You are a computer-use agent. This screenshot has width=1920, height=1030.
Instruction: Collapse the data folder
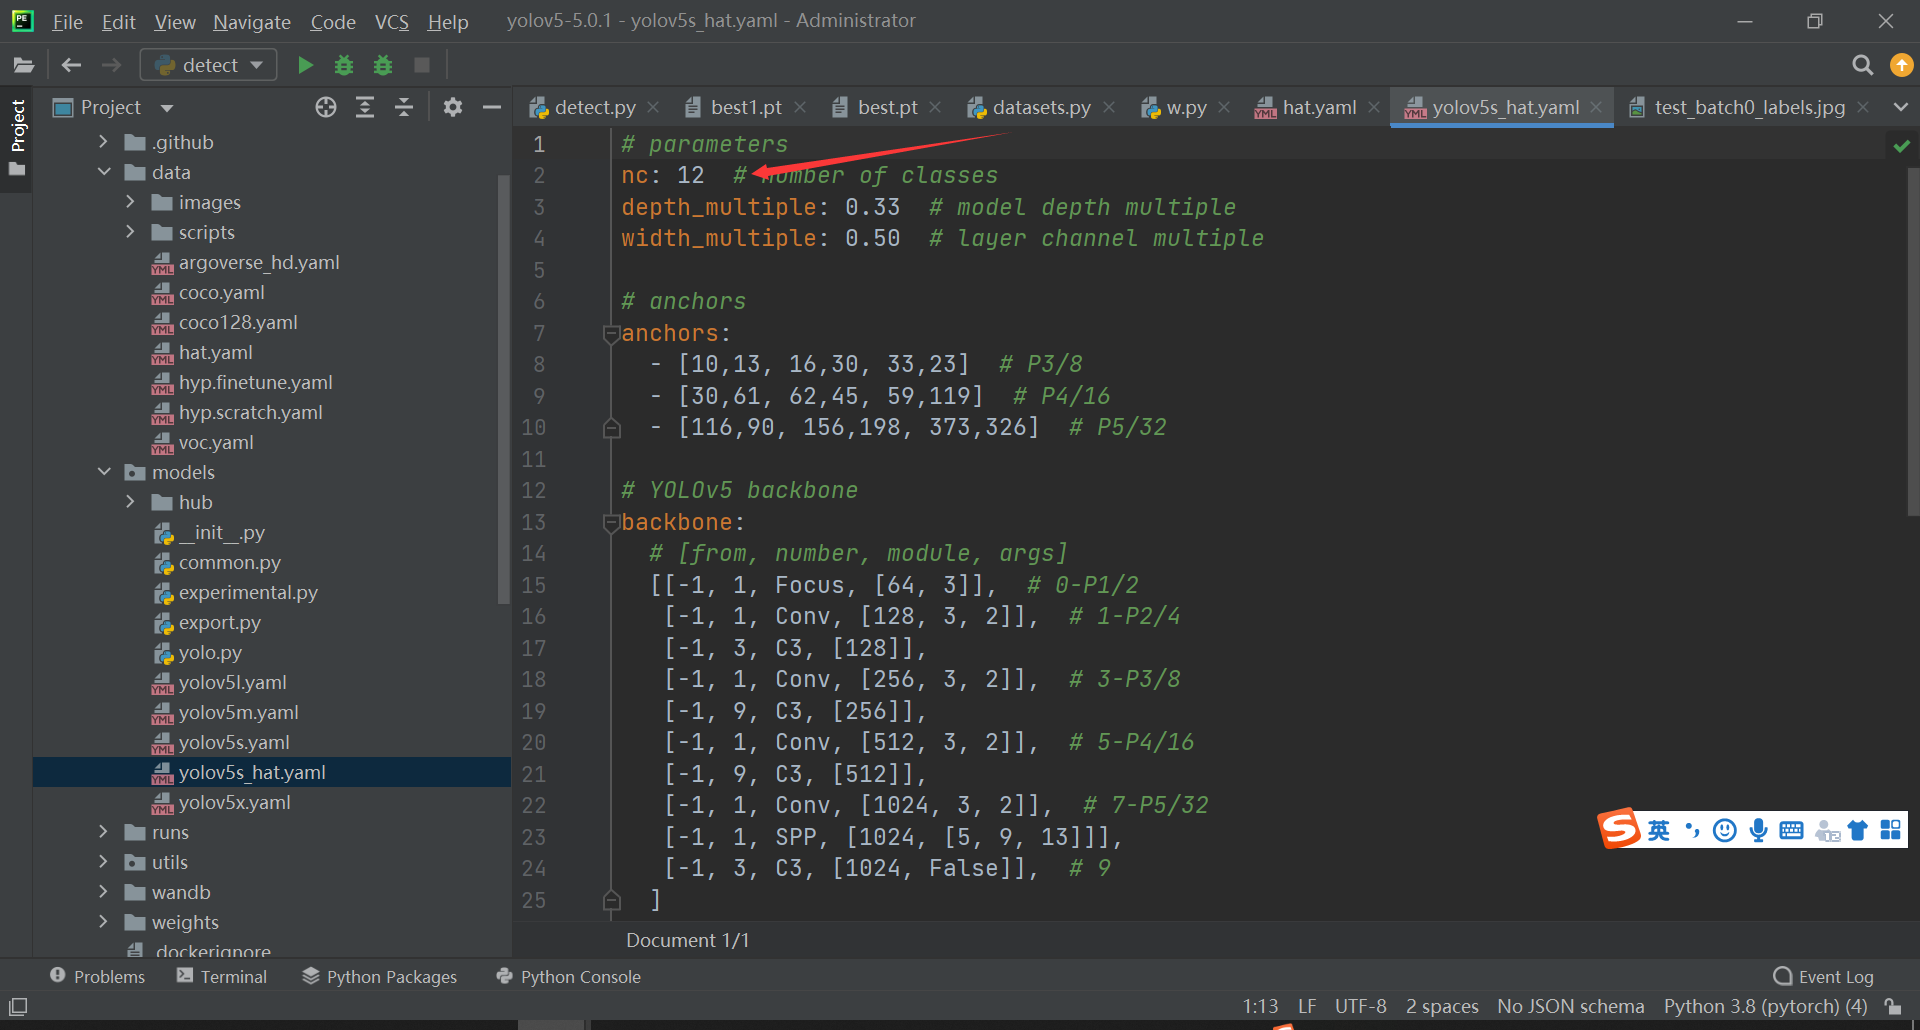click(103, 172)
